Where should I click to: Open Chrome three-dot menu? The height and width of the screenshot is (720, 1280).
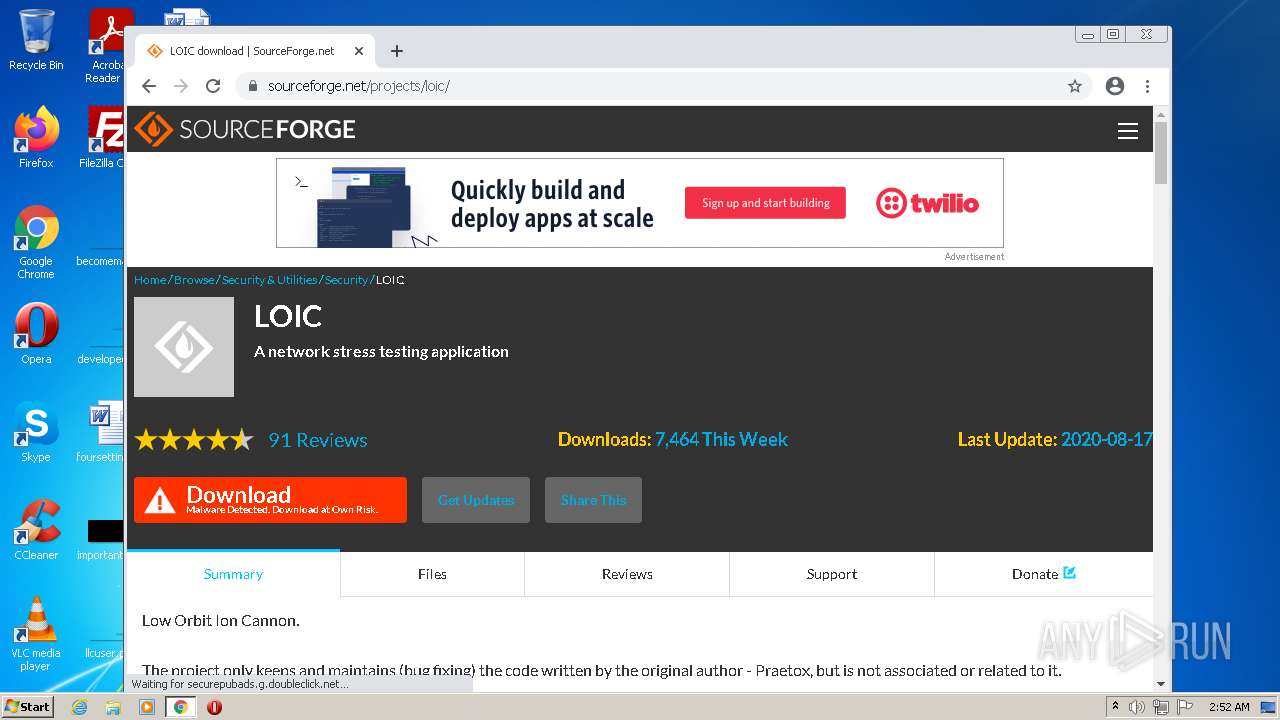click(1147, 86)
